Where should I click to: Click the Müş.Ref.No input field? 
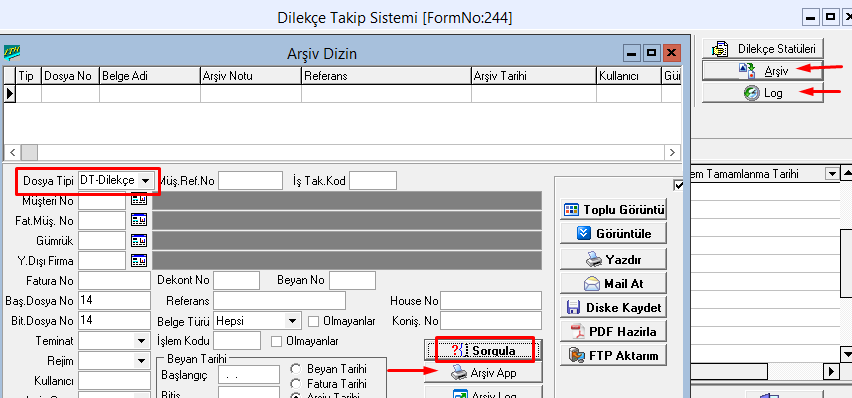250,181
